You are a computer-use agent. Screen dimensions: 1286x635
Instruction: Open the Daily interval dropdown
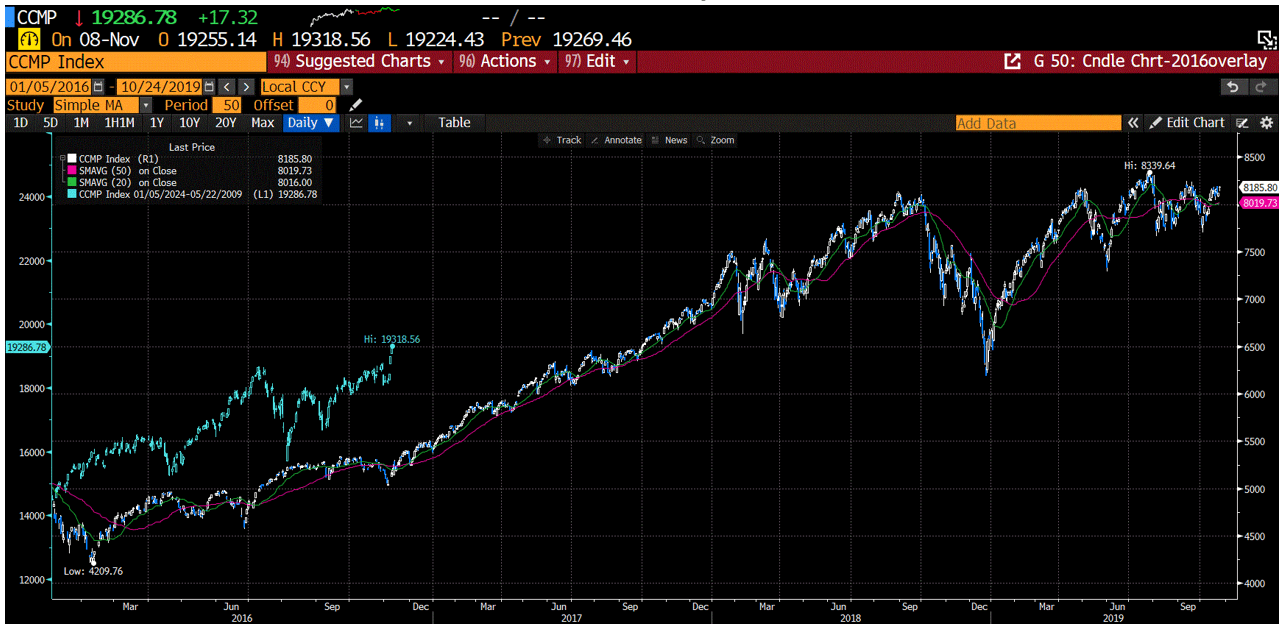[311, 122]
